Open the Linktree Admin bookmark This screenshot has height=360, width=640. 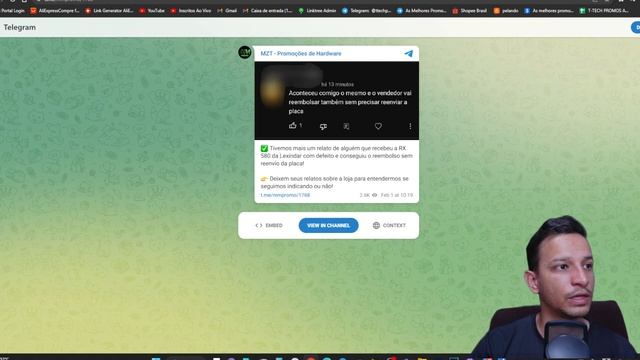tap(317, 11)
